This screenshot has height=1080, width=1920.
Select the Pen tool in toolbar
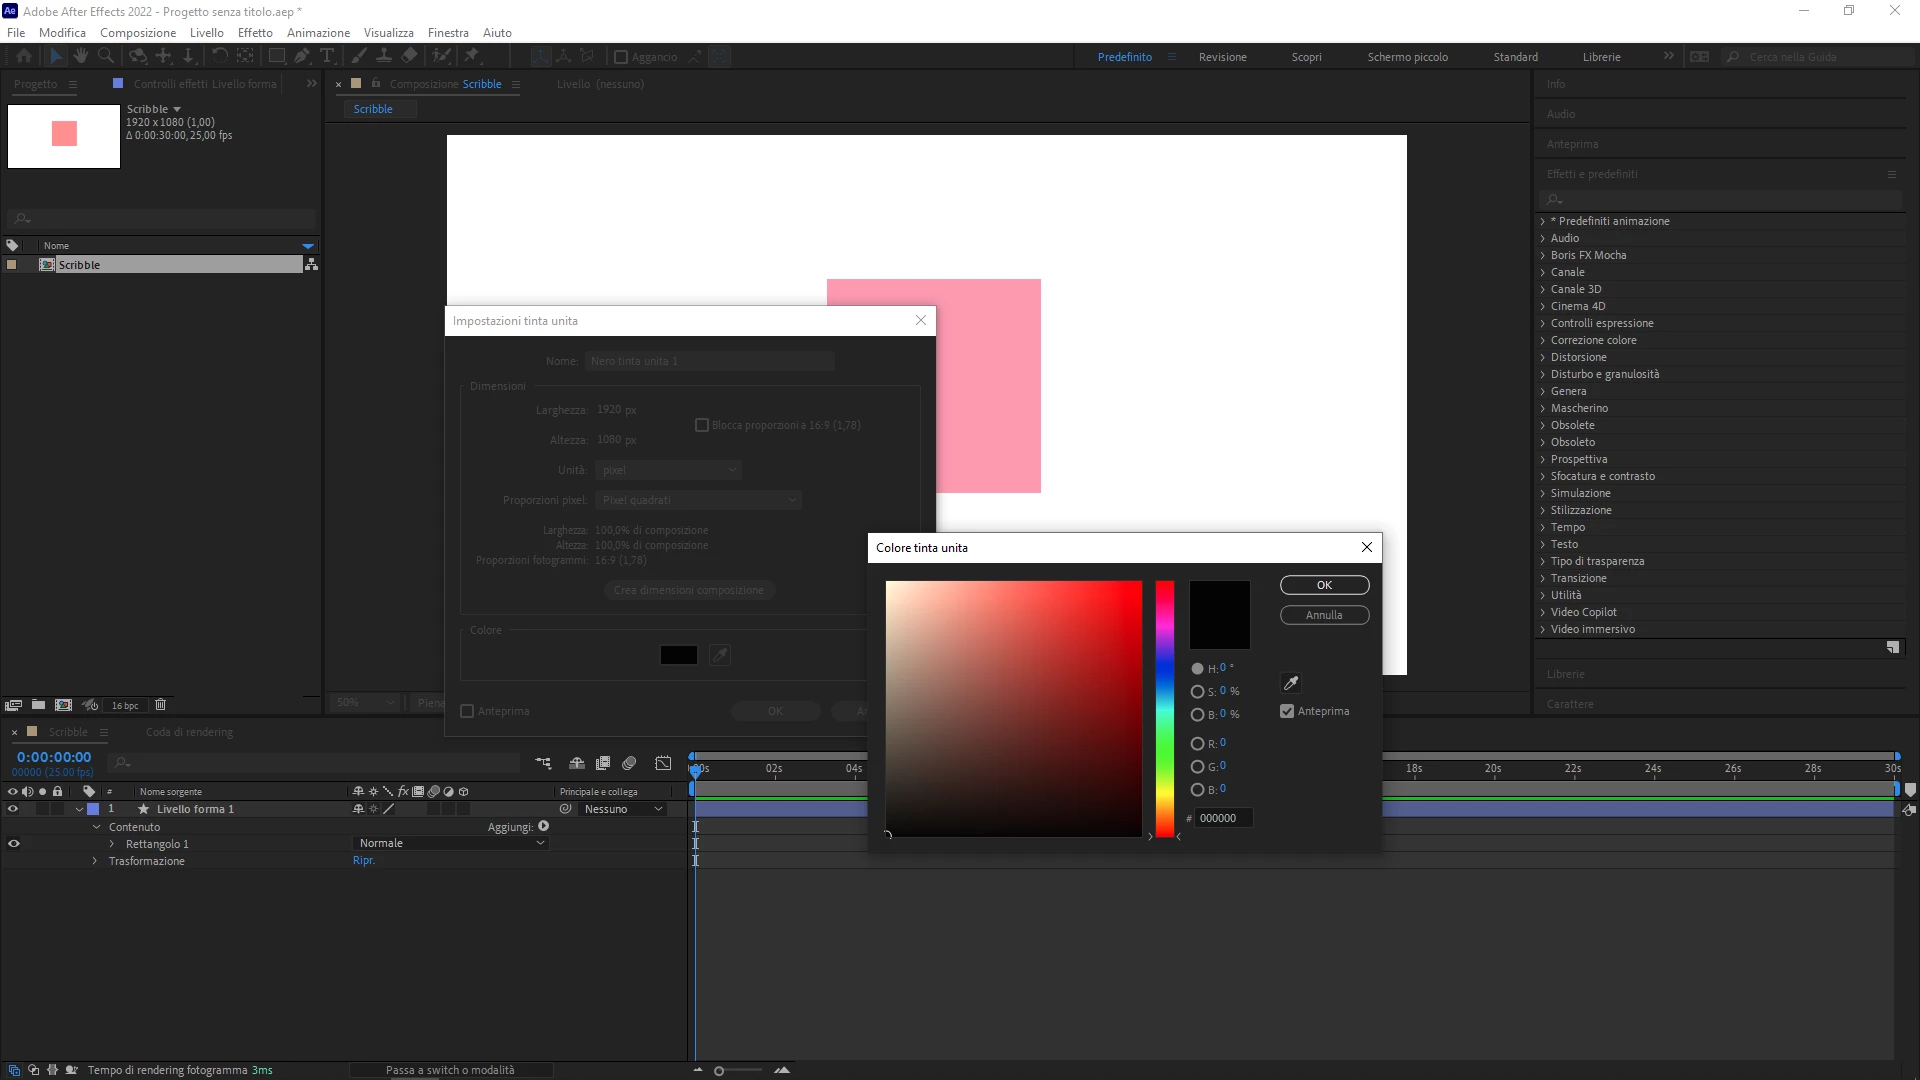pos(301,56)
